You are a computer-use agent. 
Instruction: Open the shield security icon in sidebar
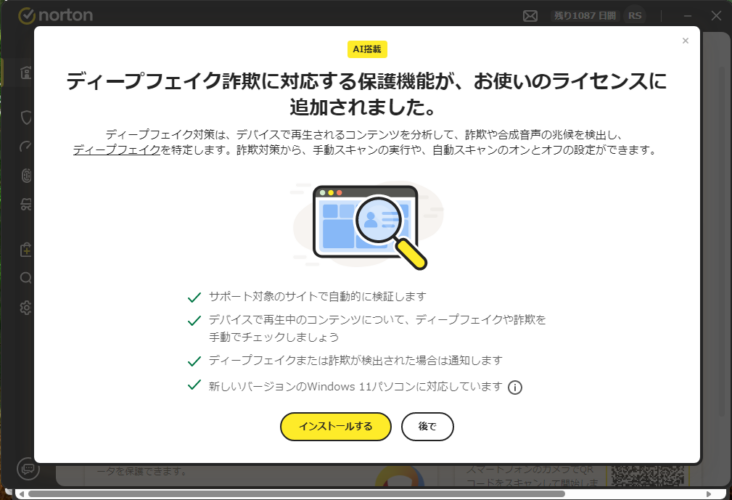(26, 117)
